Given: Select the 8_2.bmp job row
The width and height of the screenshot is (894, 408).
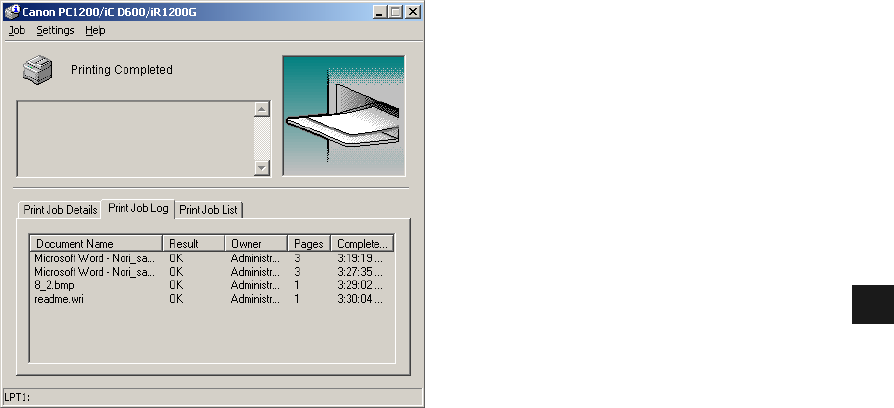Looking at the screenshot, I should tap(212, 285).
